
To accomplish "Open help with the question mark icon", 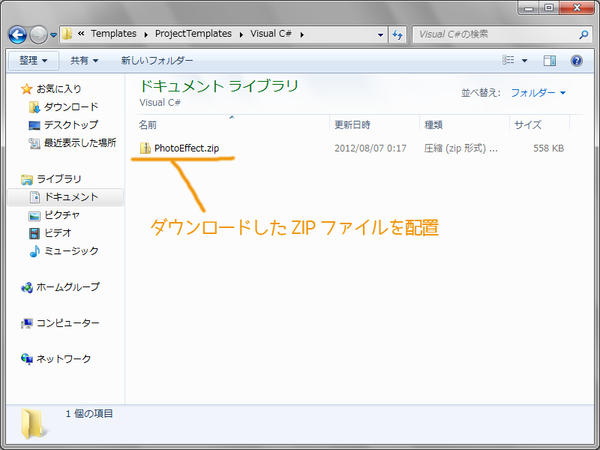I will tap(577, 60).
